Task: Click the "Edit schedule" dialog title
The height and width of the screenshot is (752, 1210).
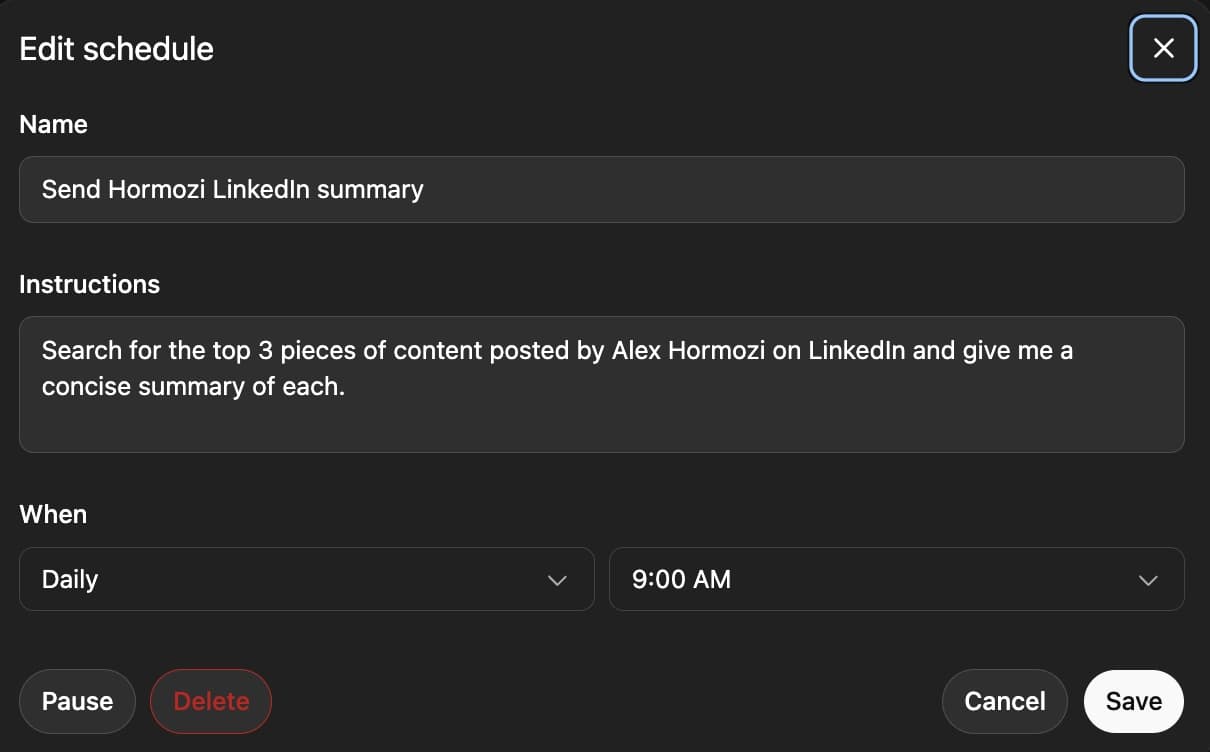Action: coord(117,49)
